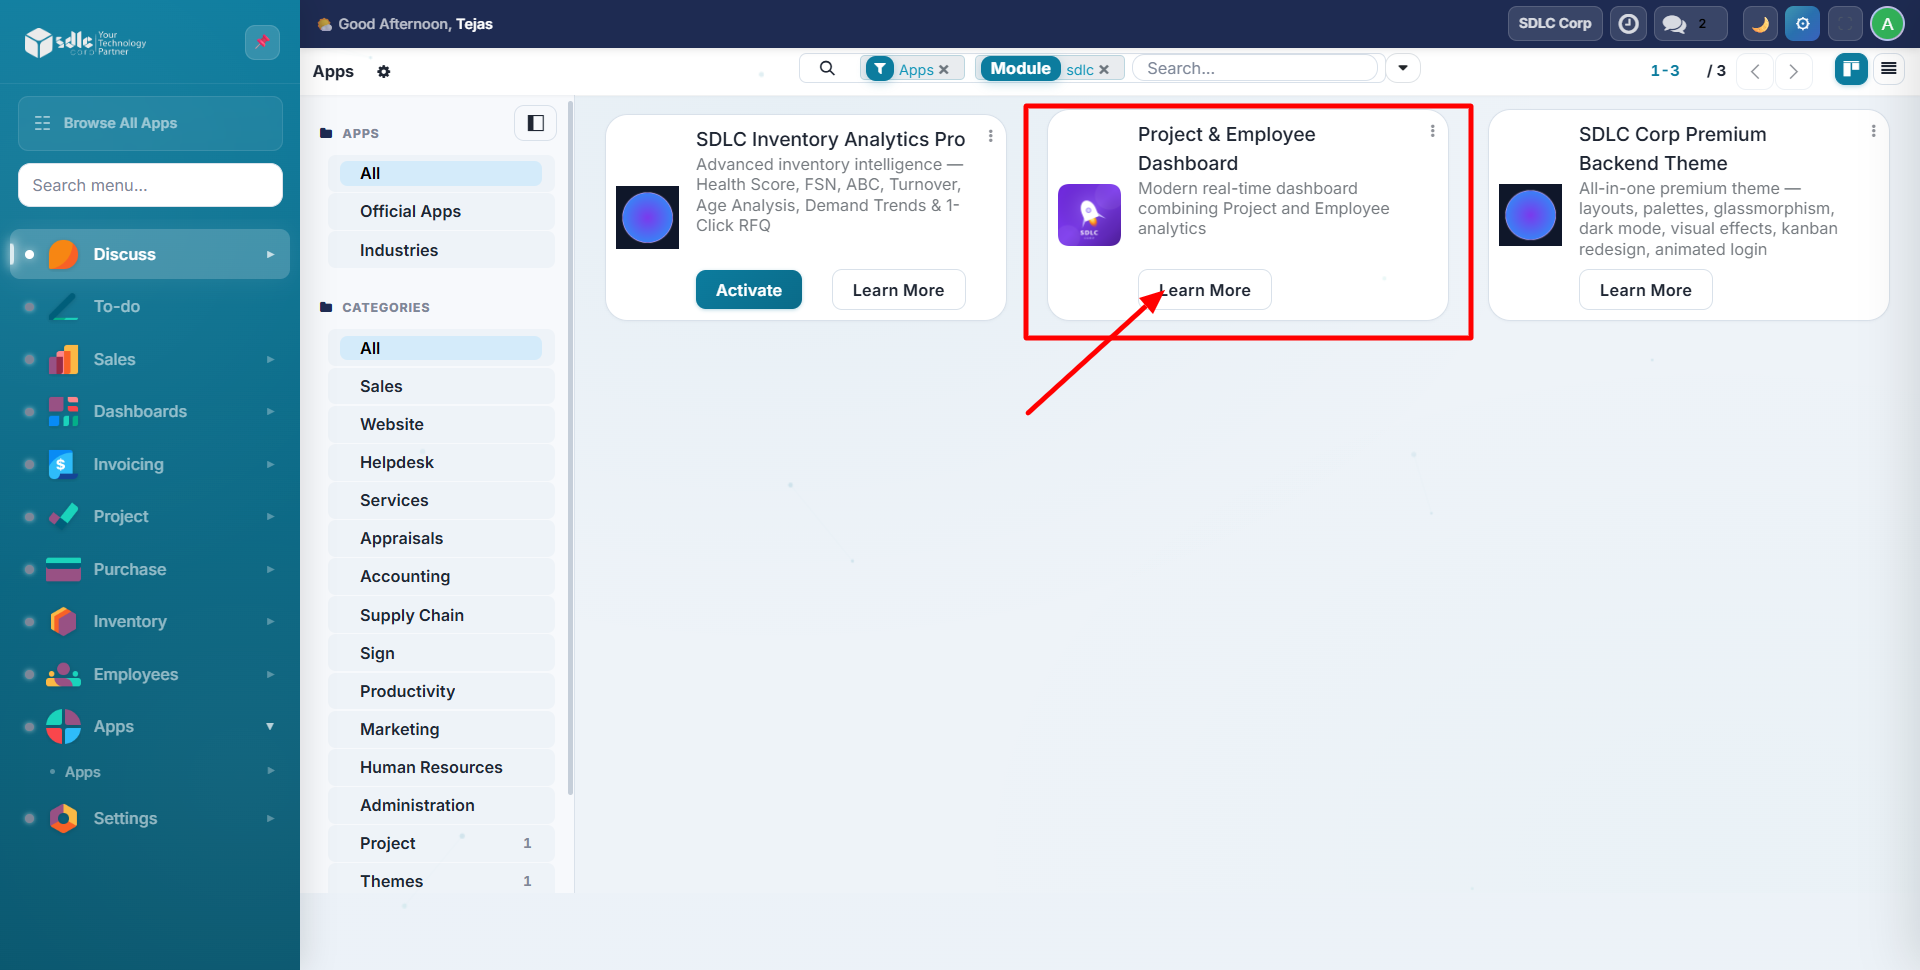1920x970 pixels.
Task: Open the conversations chat bubbles icon
Action: point(1674,24)
